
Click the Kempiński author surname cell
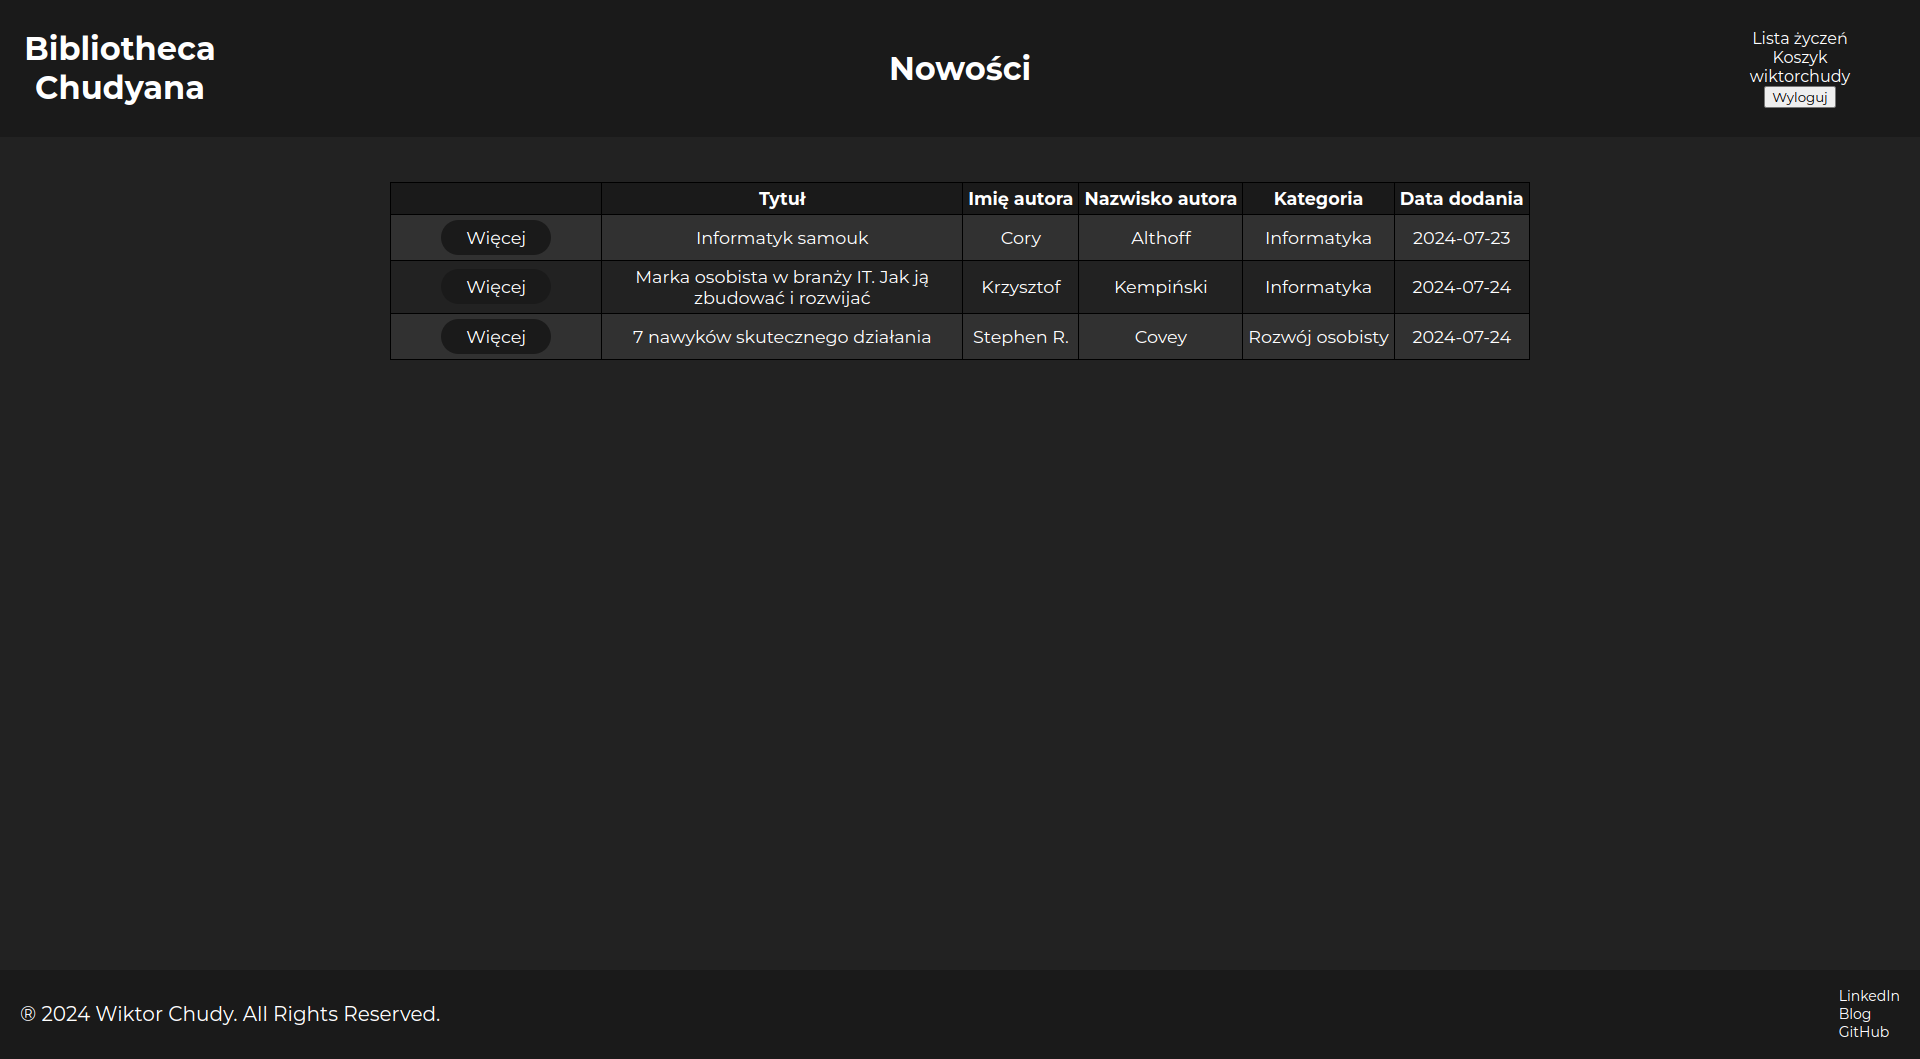point(1160,287)
